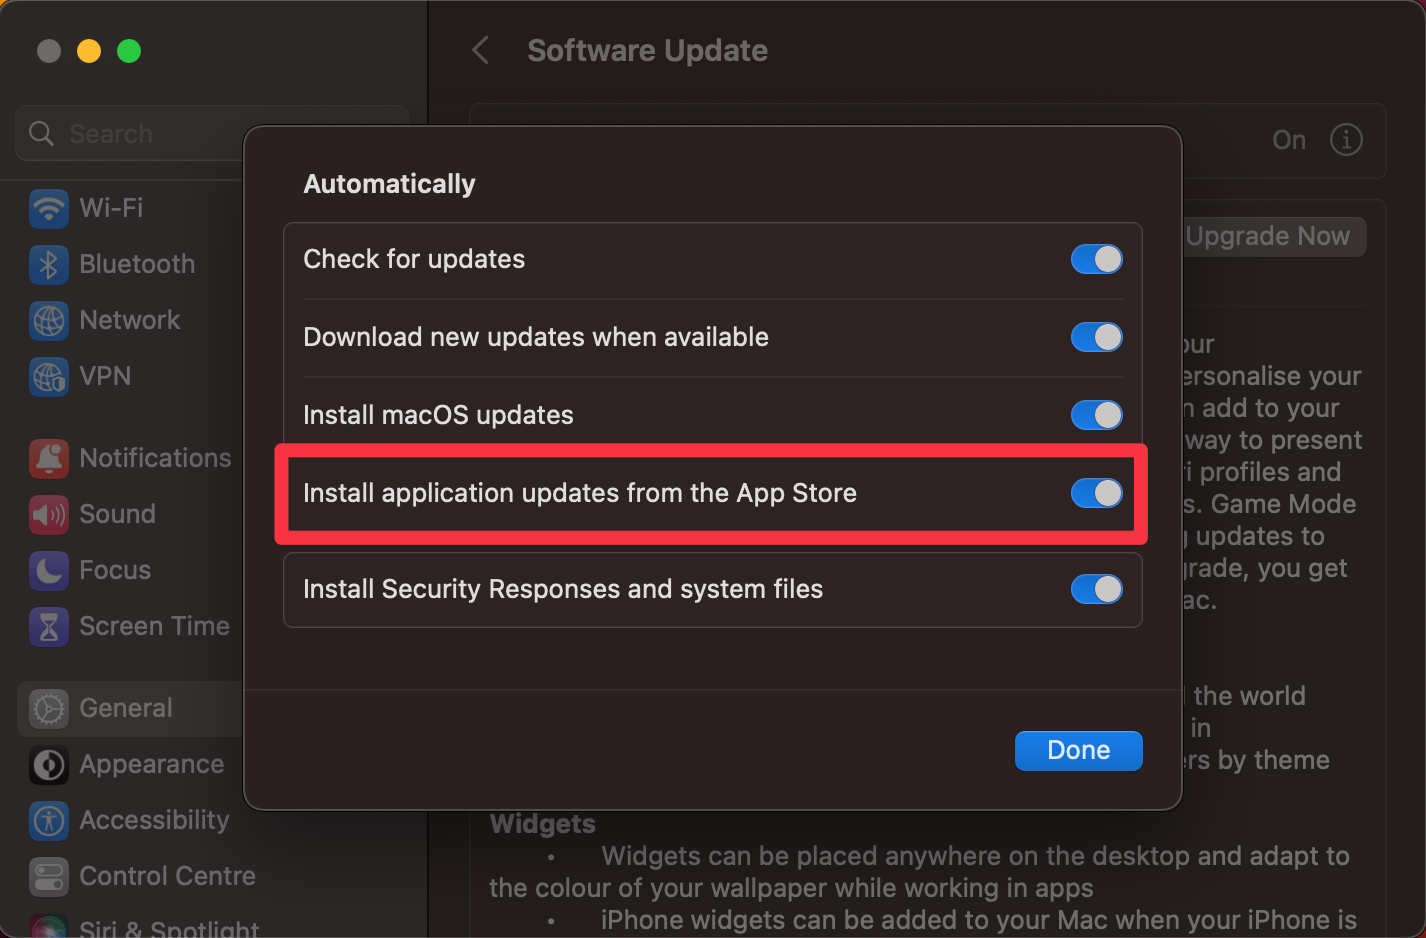Image resolution: width=1426 pixels, height=938 pixels.
Task: Open Accessibility settings
Action: (x=48, y=820)
